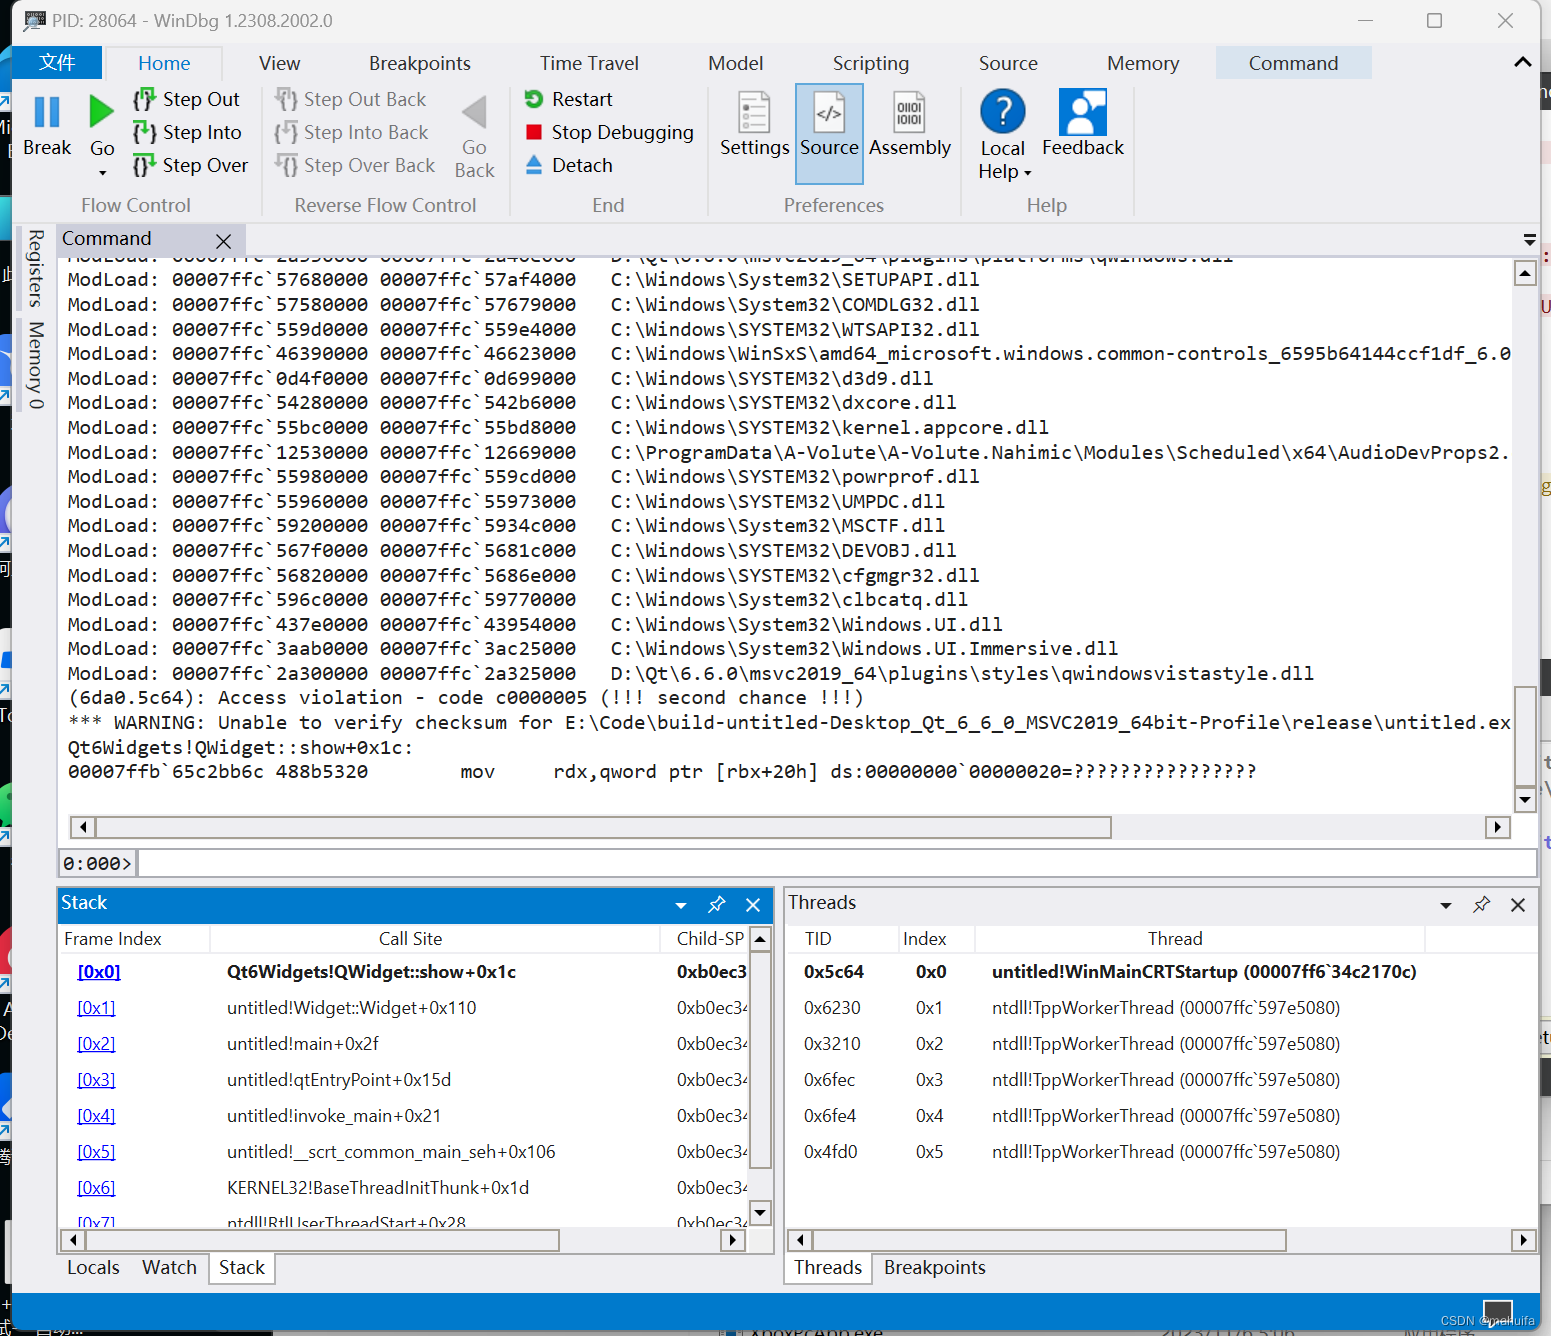Switch to the View ribbon tab
The width and height of the screenshot is (1551, 1336).
click(279, 63)
